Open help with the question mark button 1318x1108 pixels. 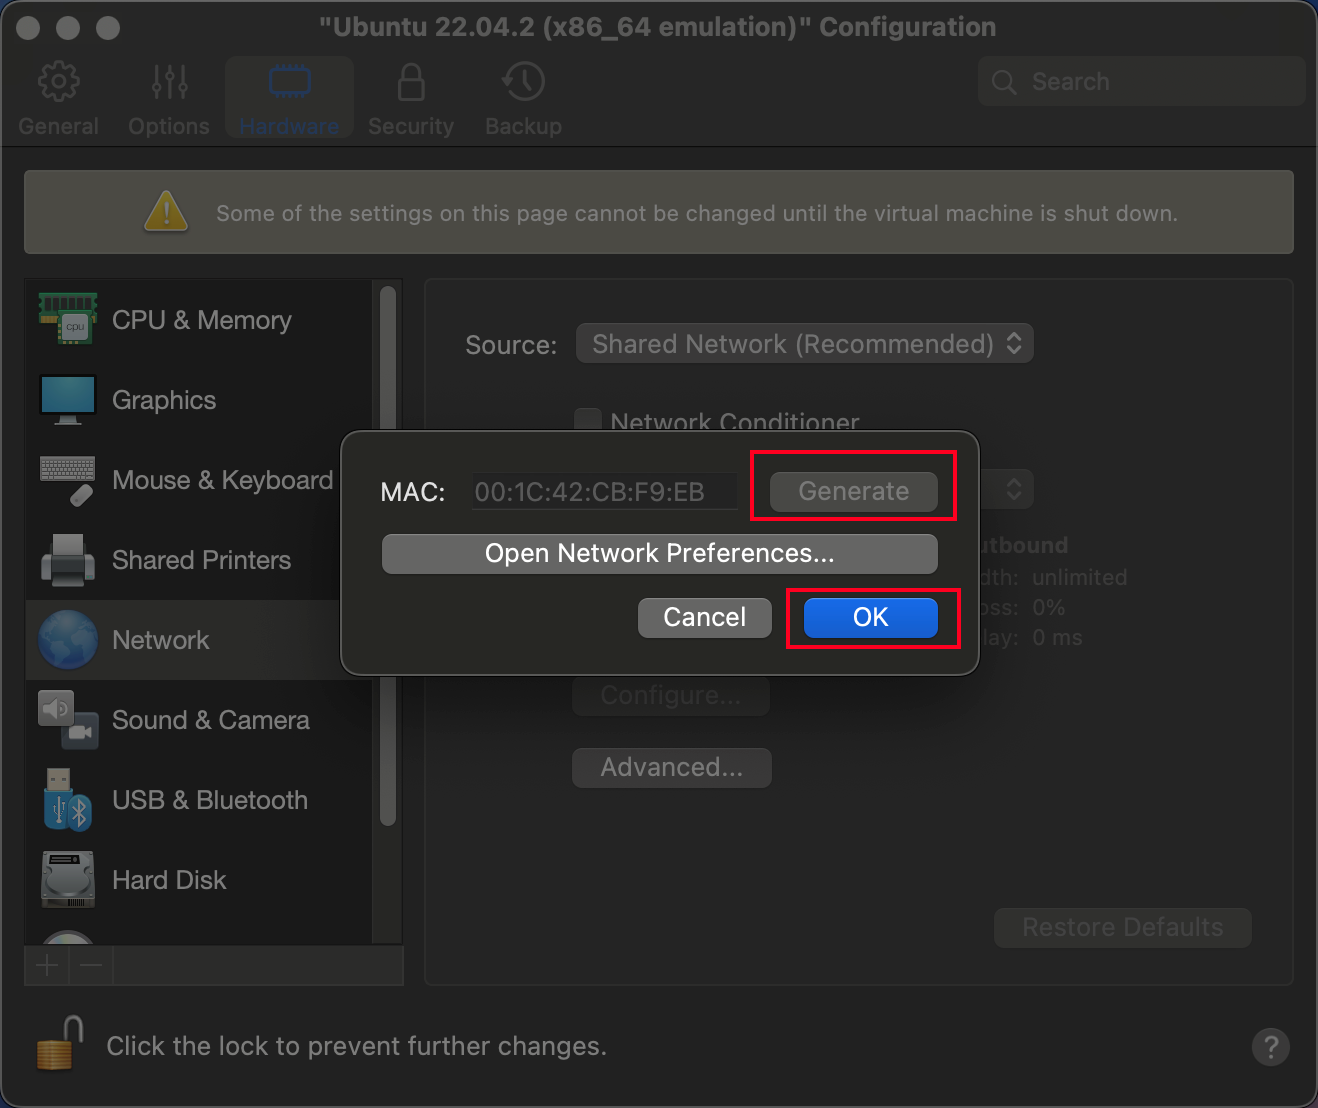pos(1270,1047)
